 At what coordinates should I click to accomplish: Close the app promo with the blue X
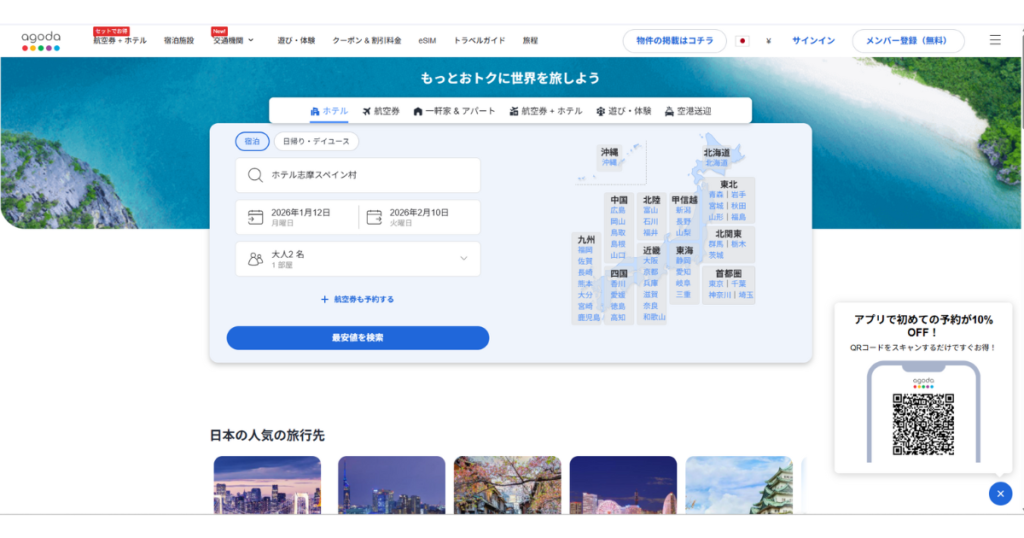[x=1000, y=493]
